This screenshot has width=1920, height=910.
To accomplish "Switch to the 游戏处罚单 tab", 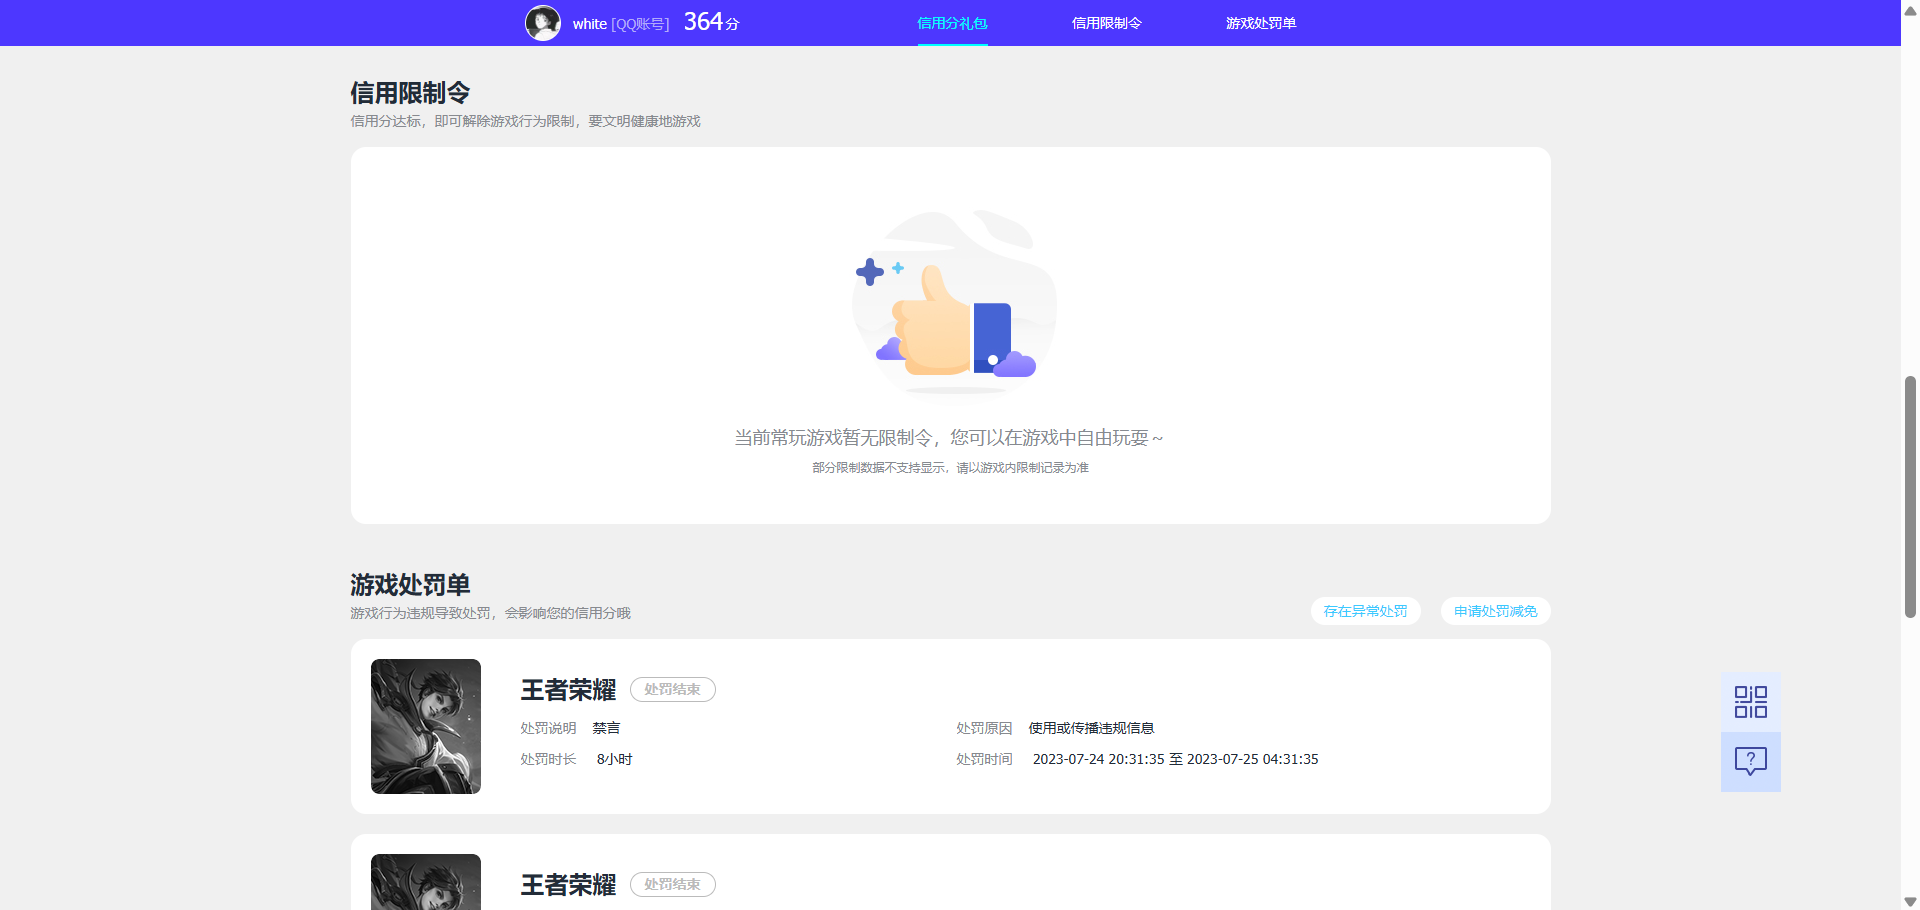I will [x=1261, y=23].
